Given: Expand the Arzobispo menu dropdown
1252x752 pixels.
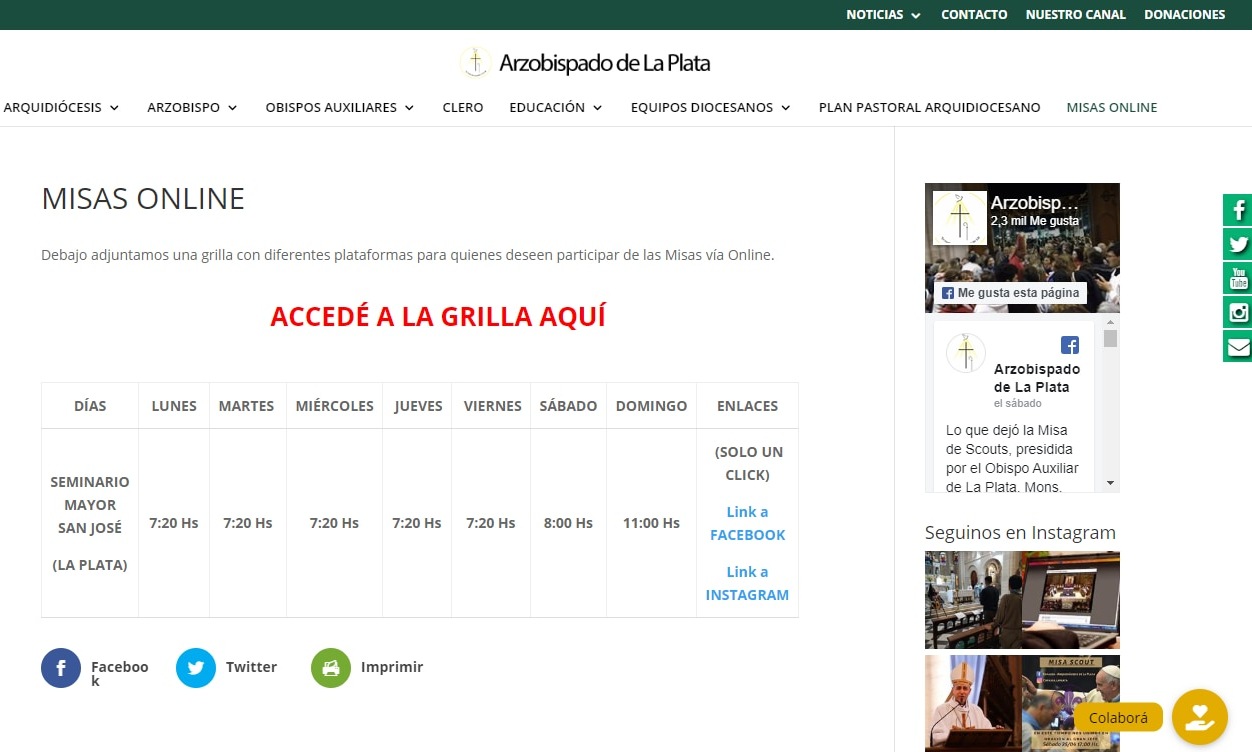Looking at the screenshot, I should coord(192,107).
